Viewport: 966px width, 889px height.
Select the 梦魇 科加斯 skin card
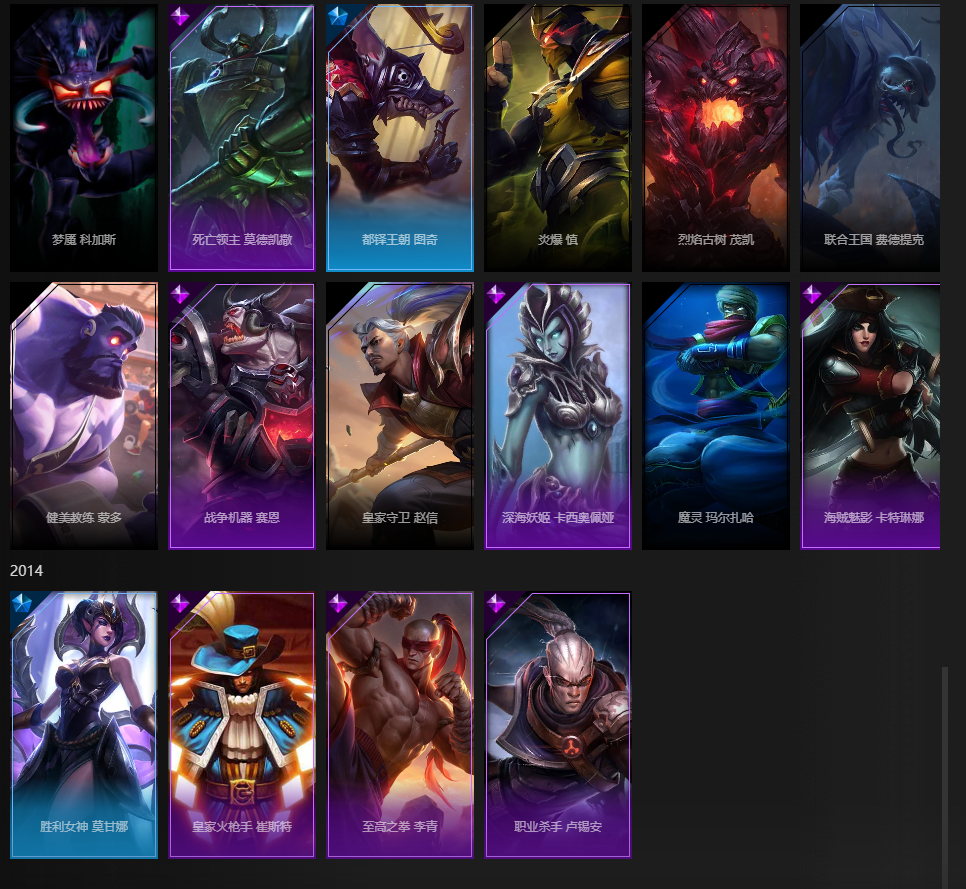84,138
